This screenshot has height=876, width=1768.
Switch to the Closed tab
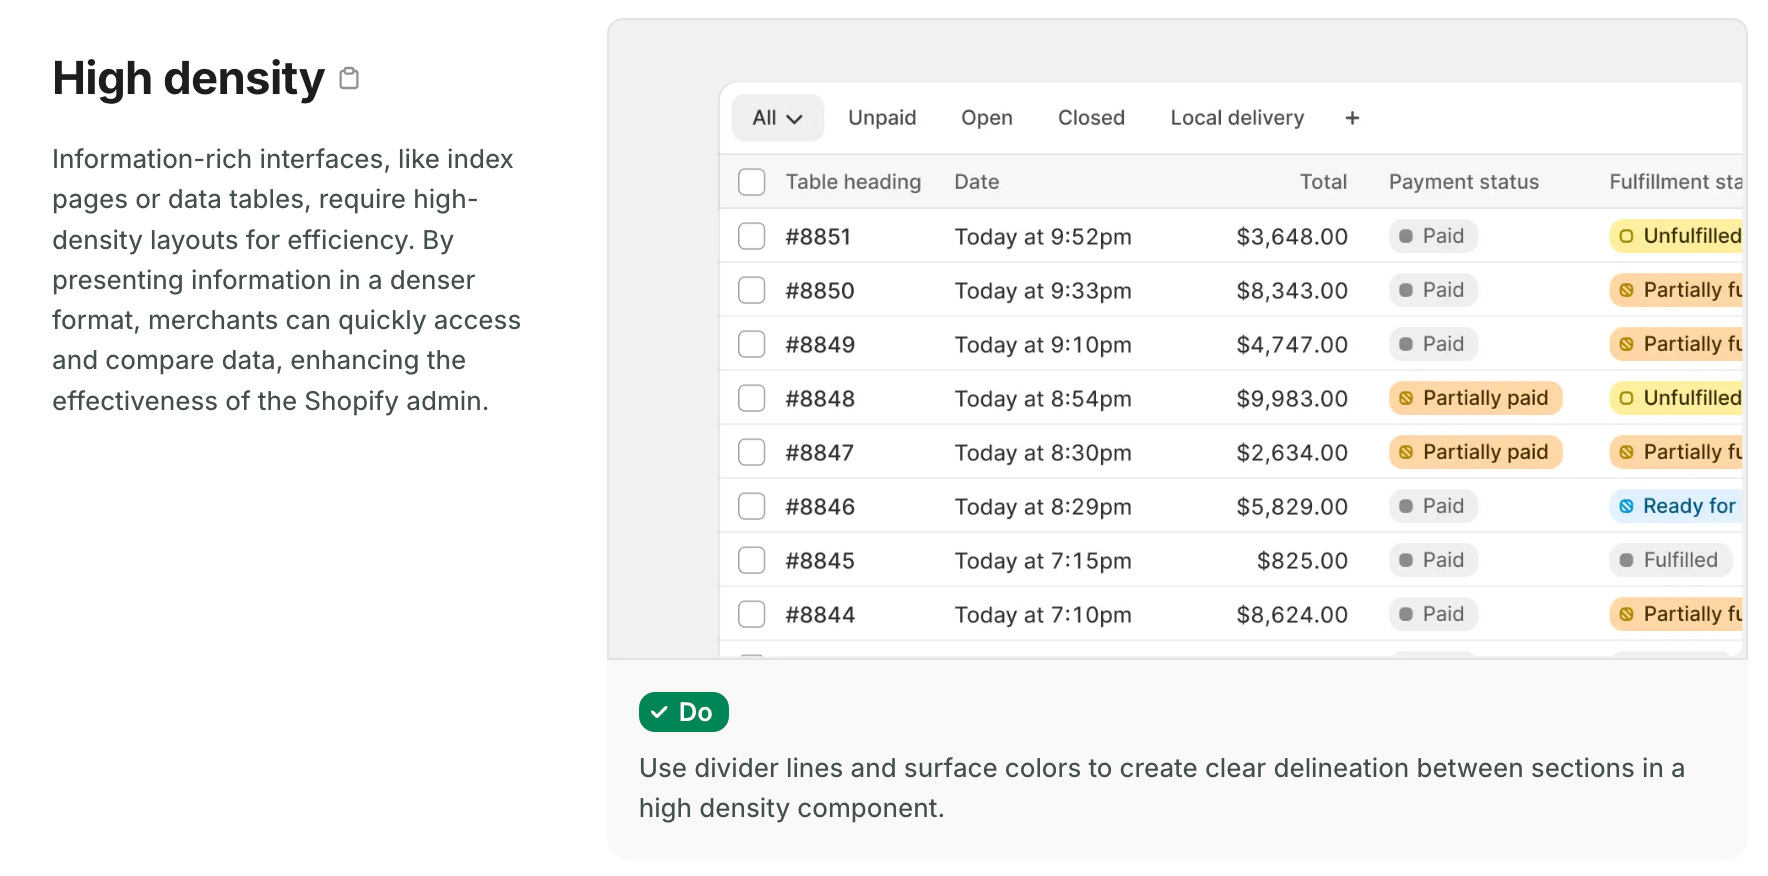pyautogui.click(x=1091, y=118)
